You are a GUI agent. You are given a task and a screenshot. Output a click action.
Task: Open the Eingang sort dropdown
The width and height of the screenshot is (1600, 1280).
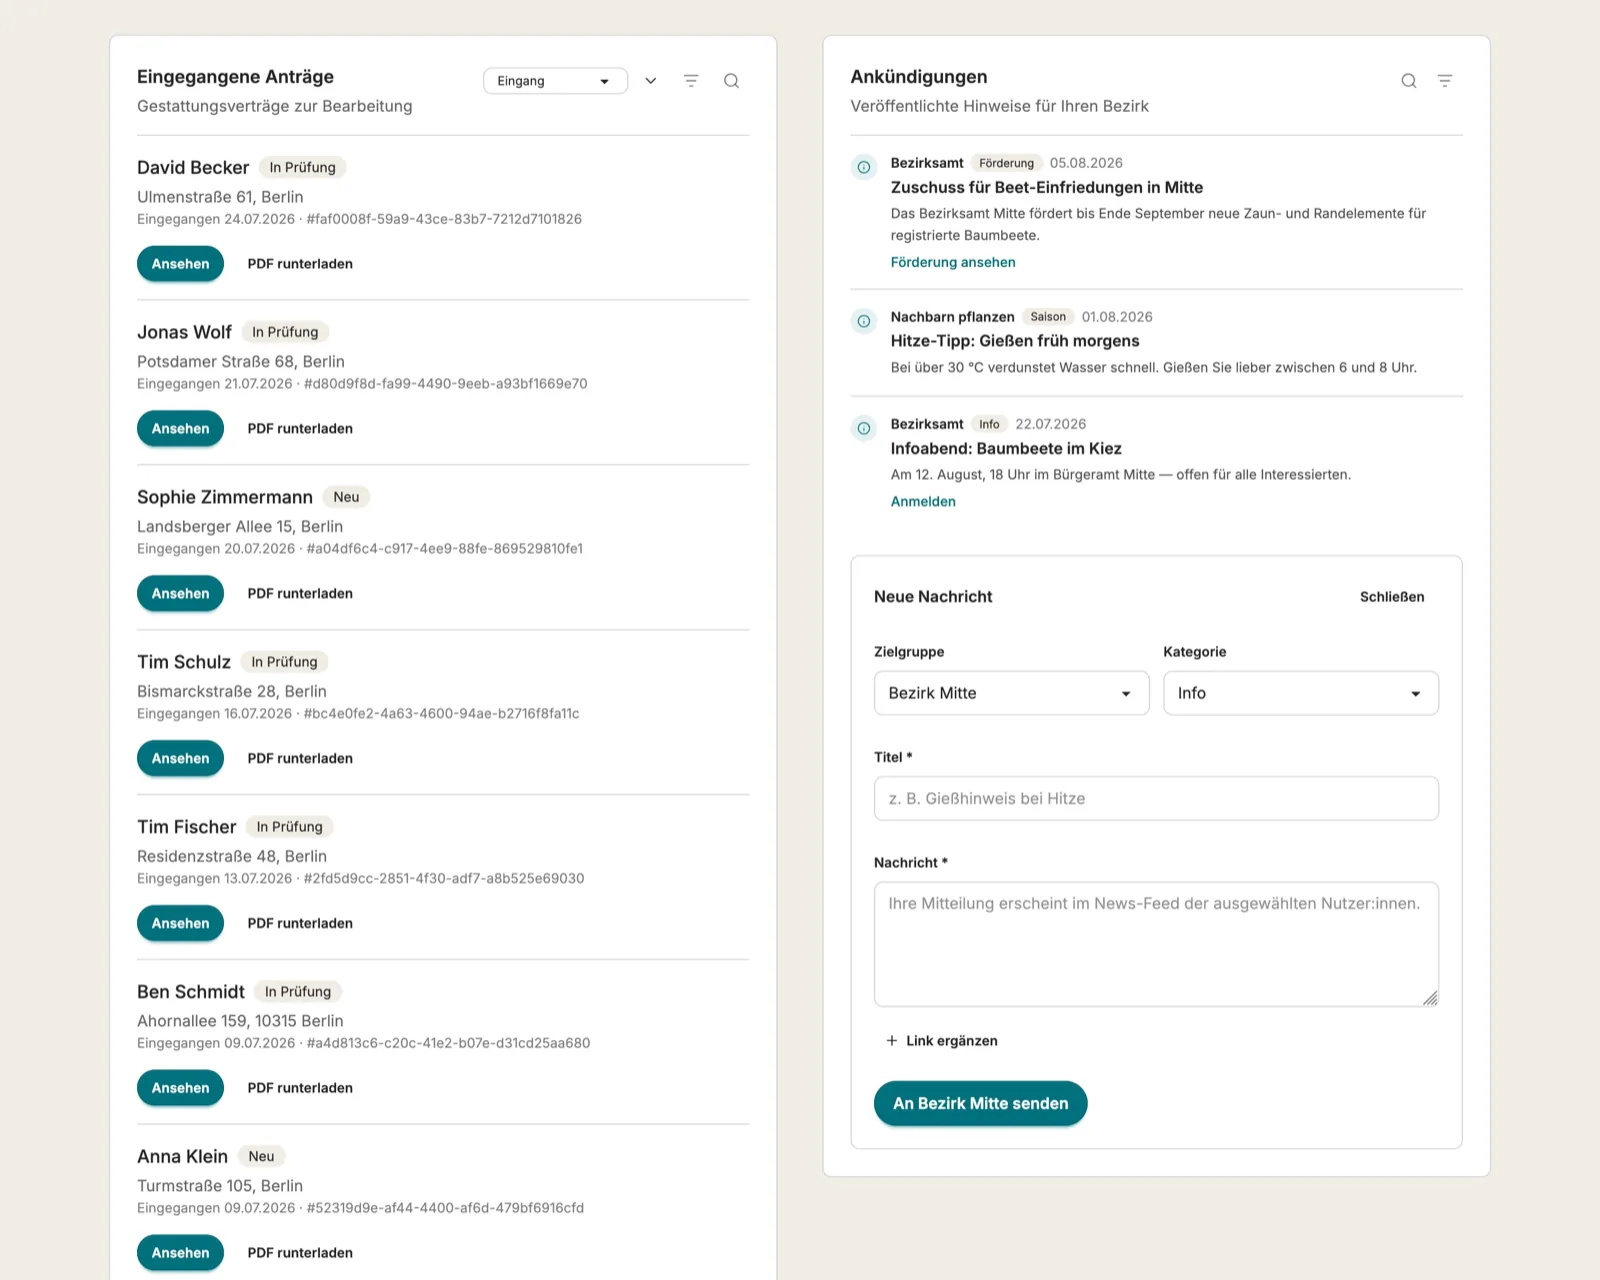(x=555, y=81)
